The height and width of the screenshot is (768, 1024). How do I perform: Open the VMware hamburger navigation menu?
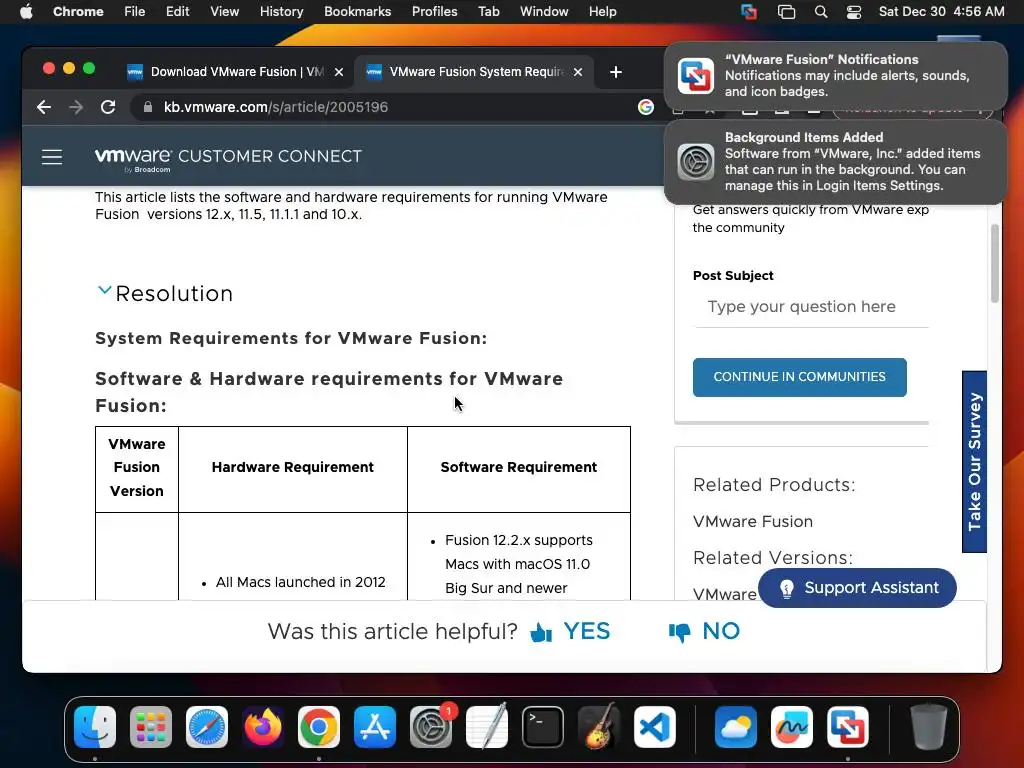pyautogui.click(x=52, y=157)
